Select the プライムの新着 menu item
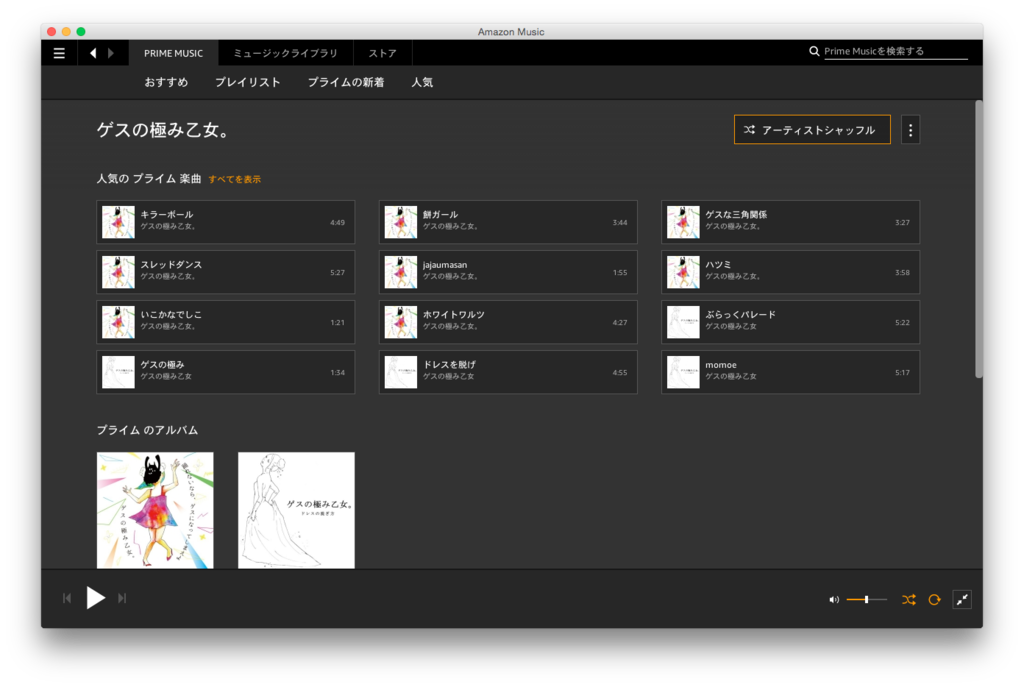 (345, 82)
